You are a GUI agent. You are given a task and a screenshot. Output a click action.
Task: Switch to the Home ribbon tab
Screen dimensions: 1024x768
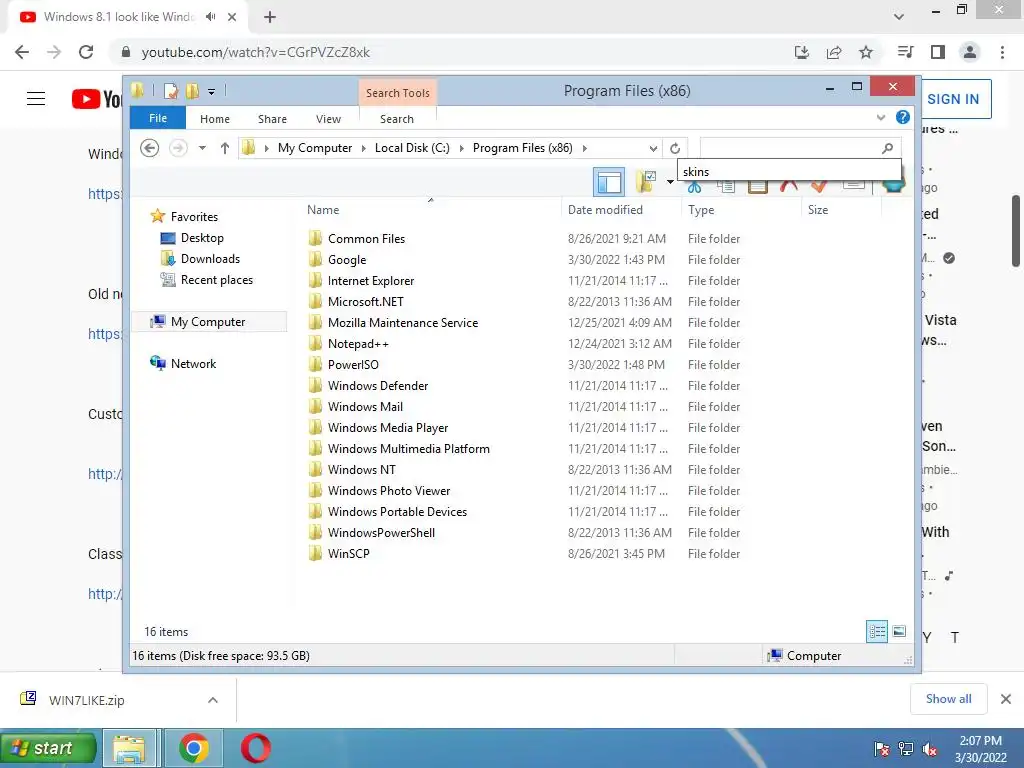[215, 119]
